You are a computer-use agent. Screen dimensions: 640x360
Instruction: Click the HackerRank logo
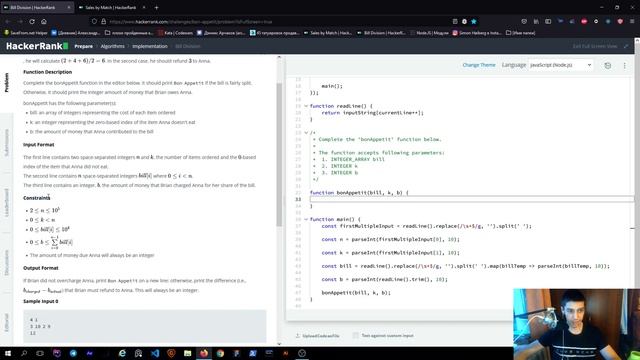(37, 46)
